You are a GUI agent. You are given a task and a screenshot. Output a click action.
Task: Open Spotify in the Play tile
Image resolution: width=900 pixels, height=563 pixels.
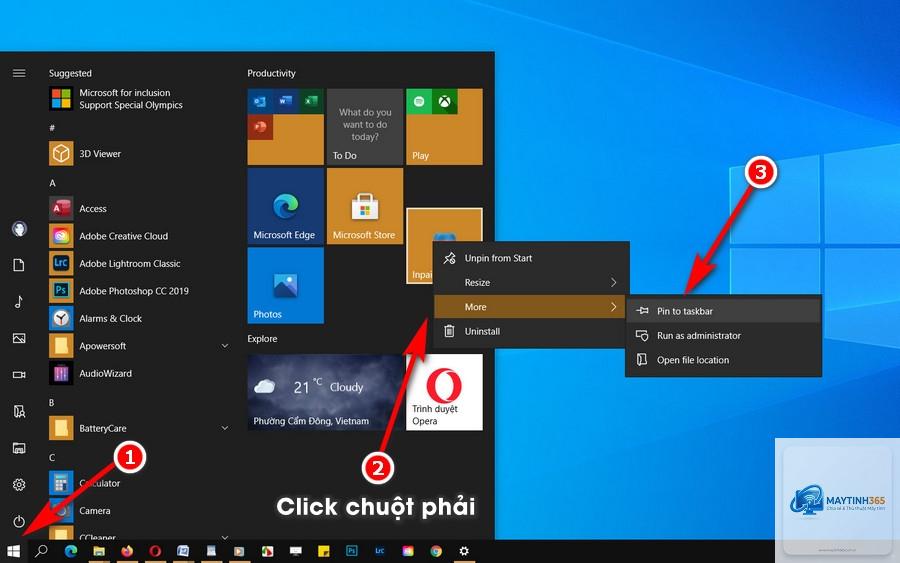pyautogui.click(x=419, y=102)
